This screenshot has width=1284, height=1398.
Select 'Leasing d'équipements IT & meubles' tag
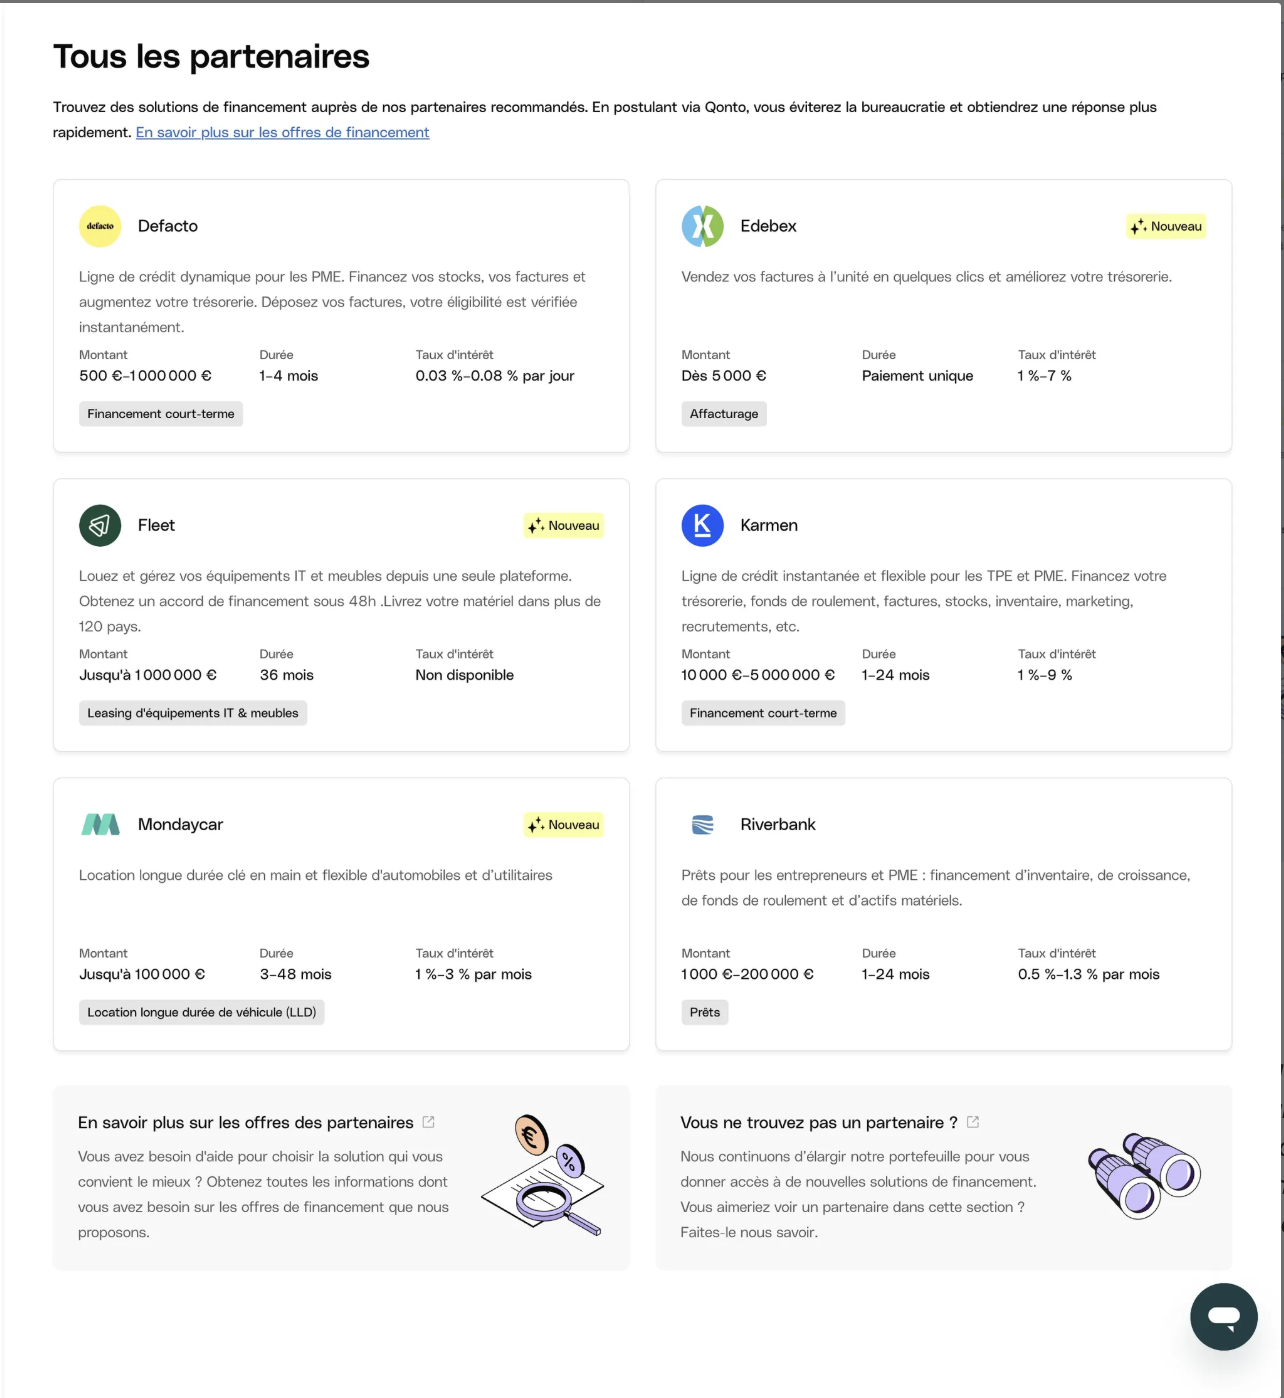pyautogui.click(x=193, y=713)
